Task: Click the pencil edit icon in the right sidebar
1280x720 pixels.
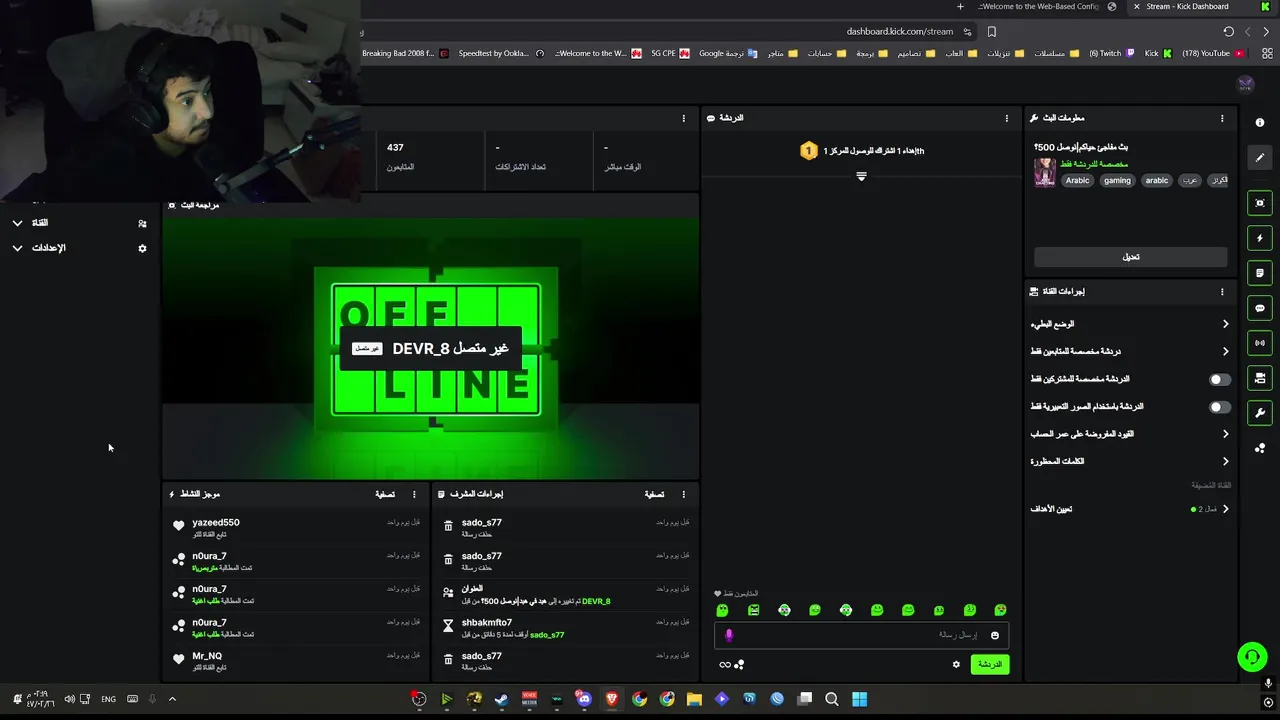Action: [x=1260, y=157]
